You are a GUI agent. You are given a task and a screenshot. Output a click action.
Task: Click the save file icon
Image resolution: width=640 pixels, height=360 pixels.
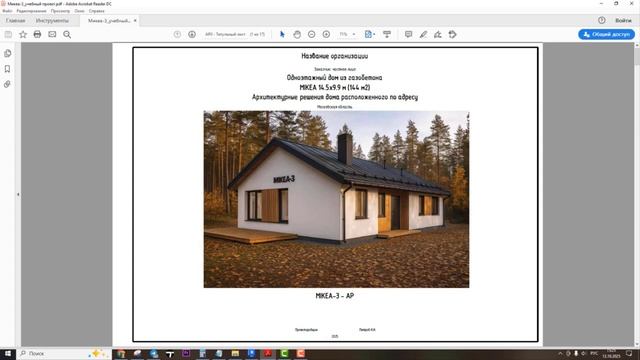(8, 34)
